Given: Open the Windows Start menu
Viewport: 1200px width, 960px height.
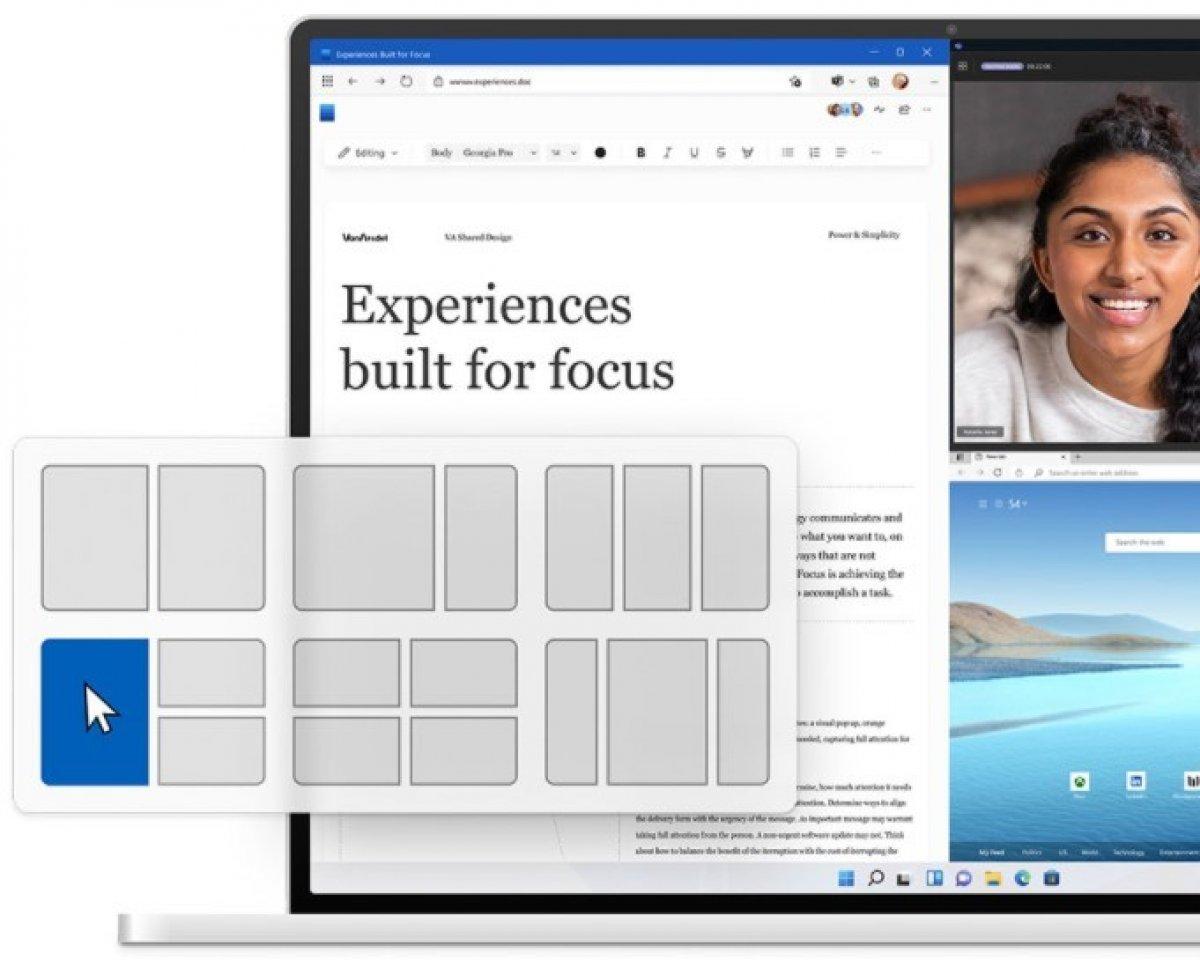Looking at the screenshot, I should pos(846,879).
